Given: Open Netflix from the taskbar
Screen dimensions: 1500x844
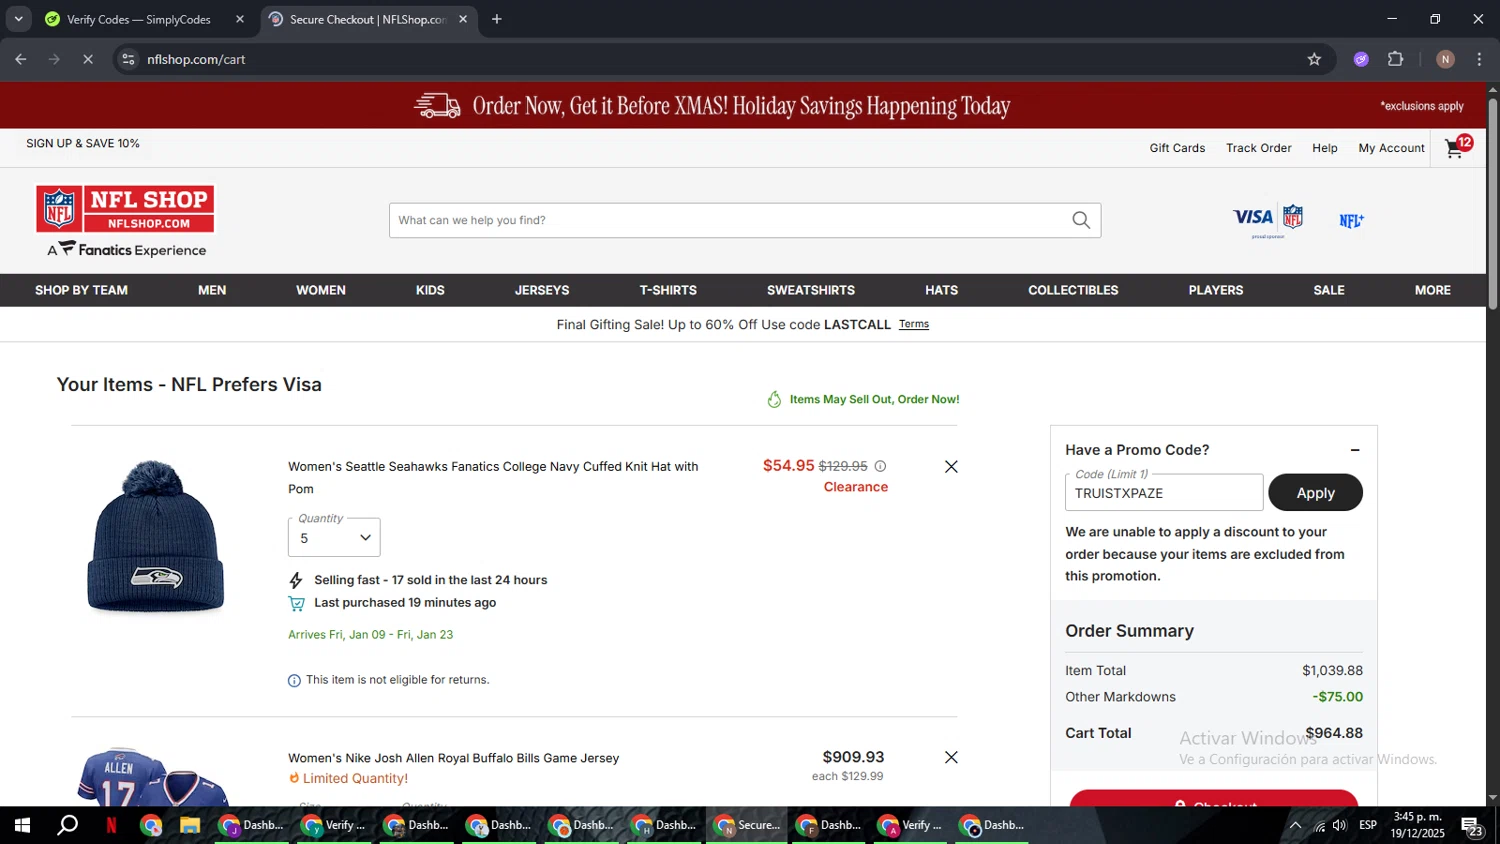Looking at the screenshot, I should [x=111, y=825].
